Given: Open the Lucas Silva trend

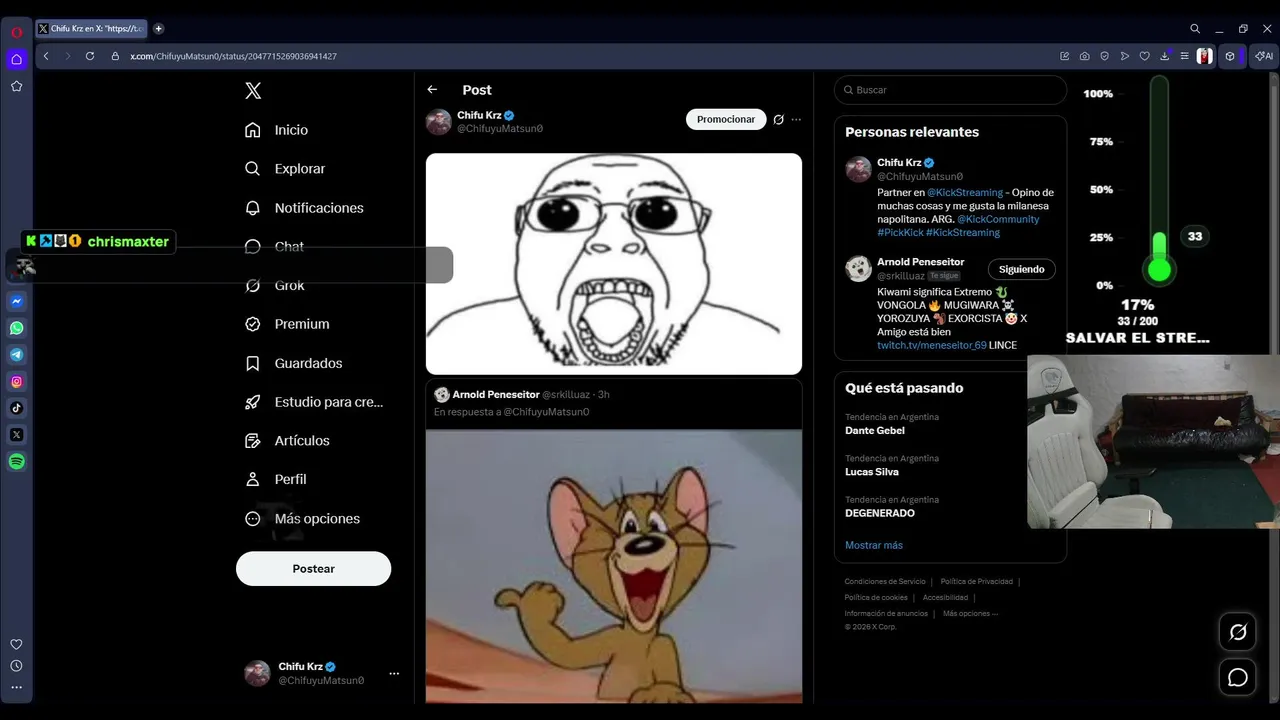Looking at the screenshot, I should (872, 472).
